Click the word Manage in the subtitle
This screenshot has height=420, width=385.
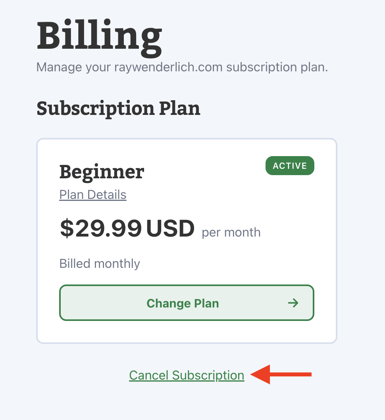pyautogui.click(x=59, y=68)
